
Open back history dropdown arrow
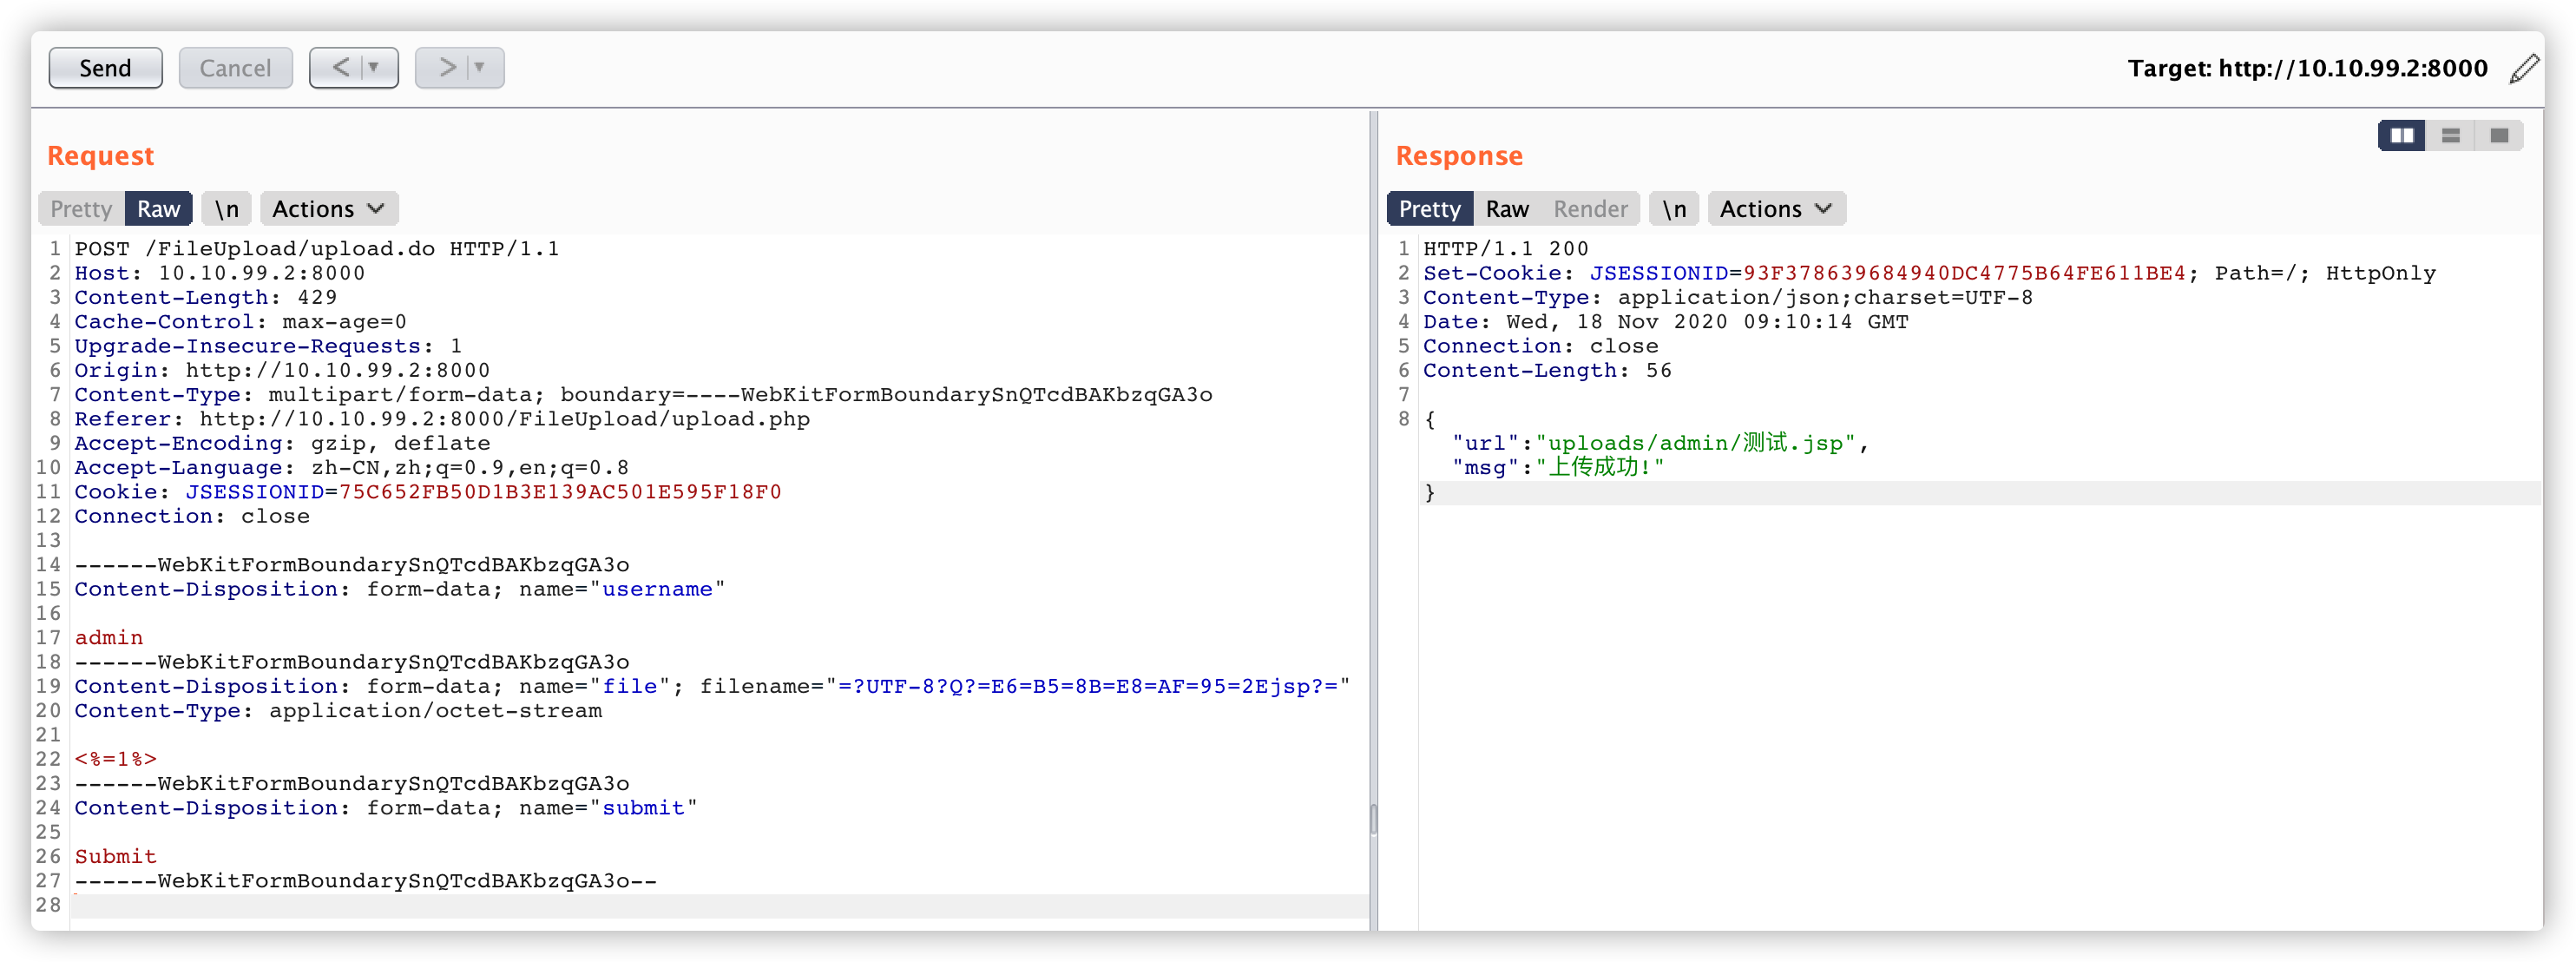(375, 68)
